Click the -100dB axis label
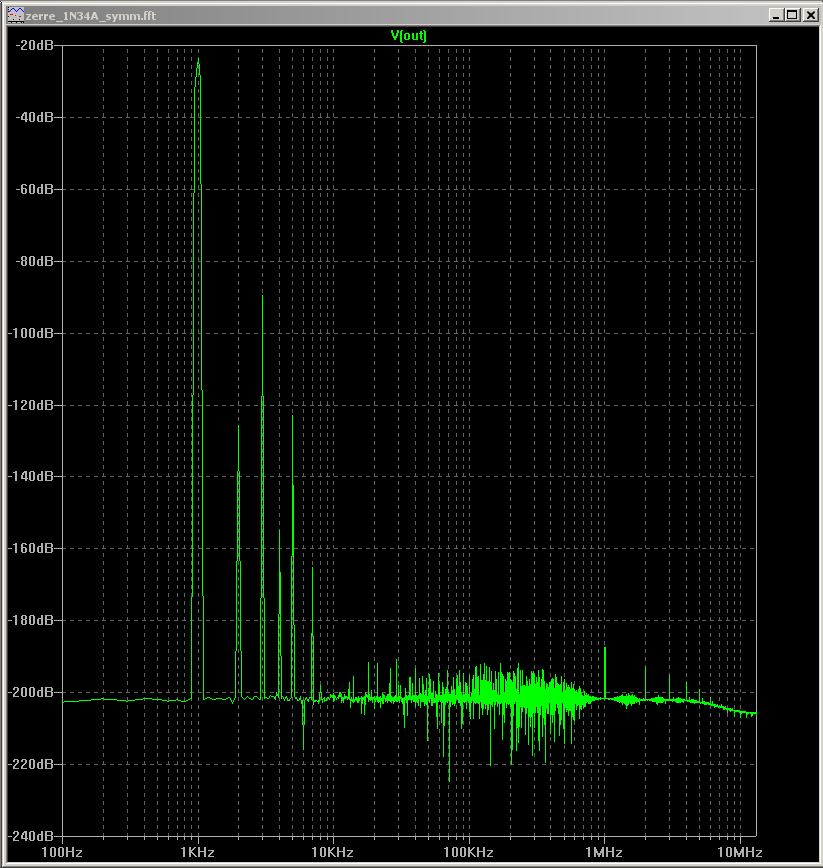823x868 pixels. pyautogui.click(x=31, y=333)
